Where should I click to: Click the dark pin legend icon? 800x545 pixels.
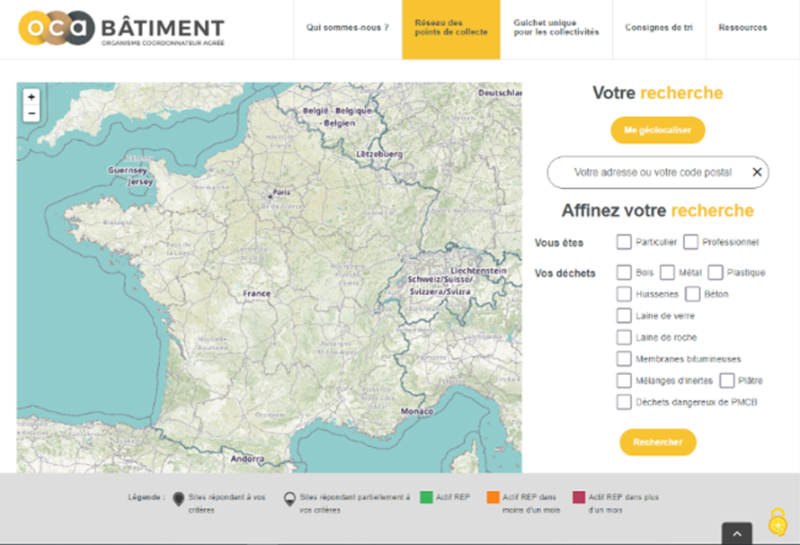point(179,498)
